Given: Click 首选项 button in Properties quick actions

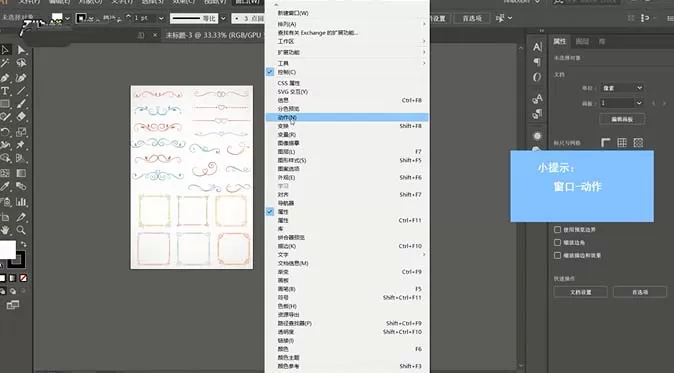Looking at the screenshot, I should [640, 292].
